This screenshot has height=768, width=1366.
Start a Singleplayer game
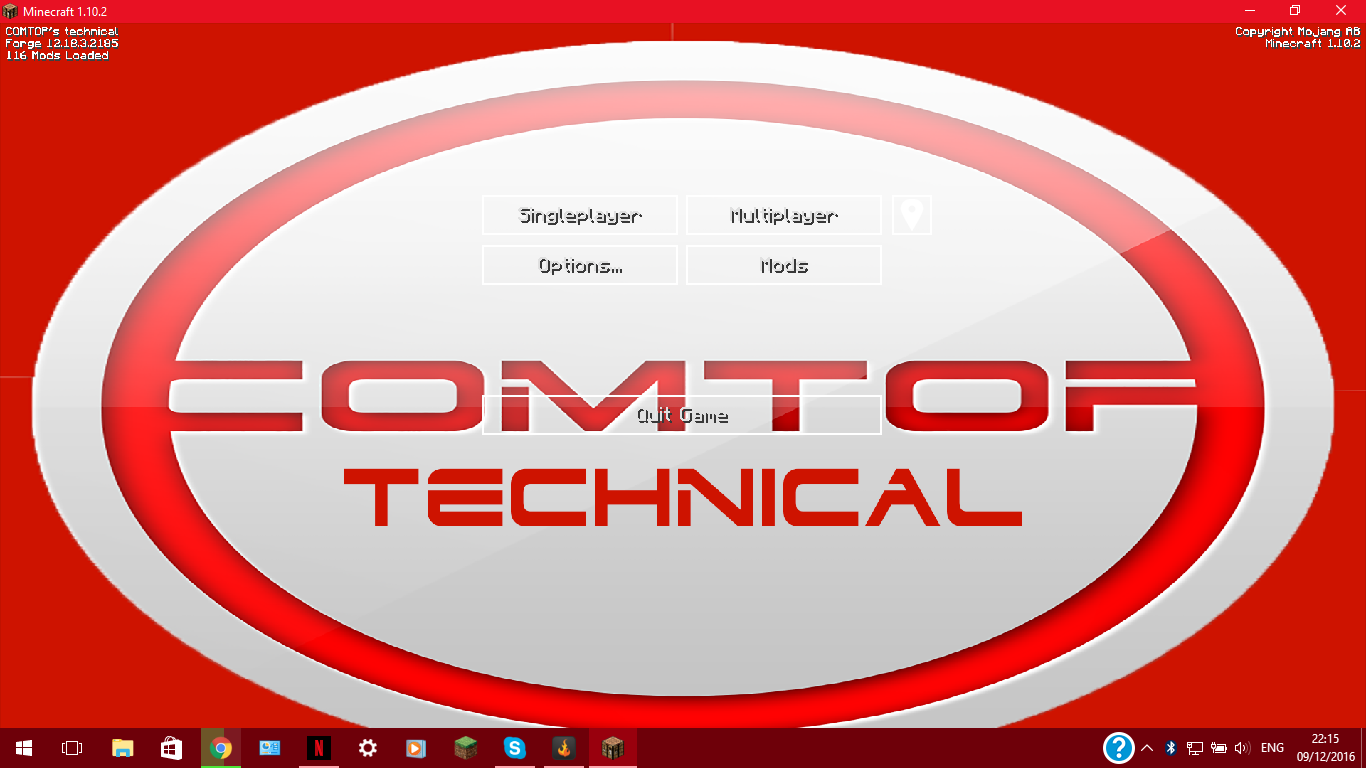[x=580, y=215]
